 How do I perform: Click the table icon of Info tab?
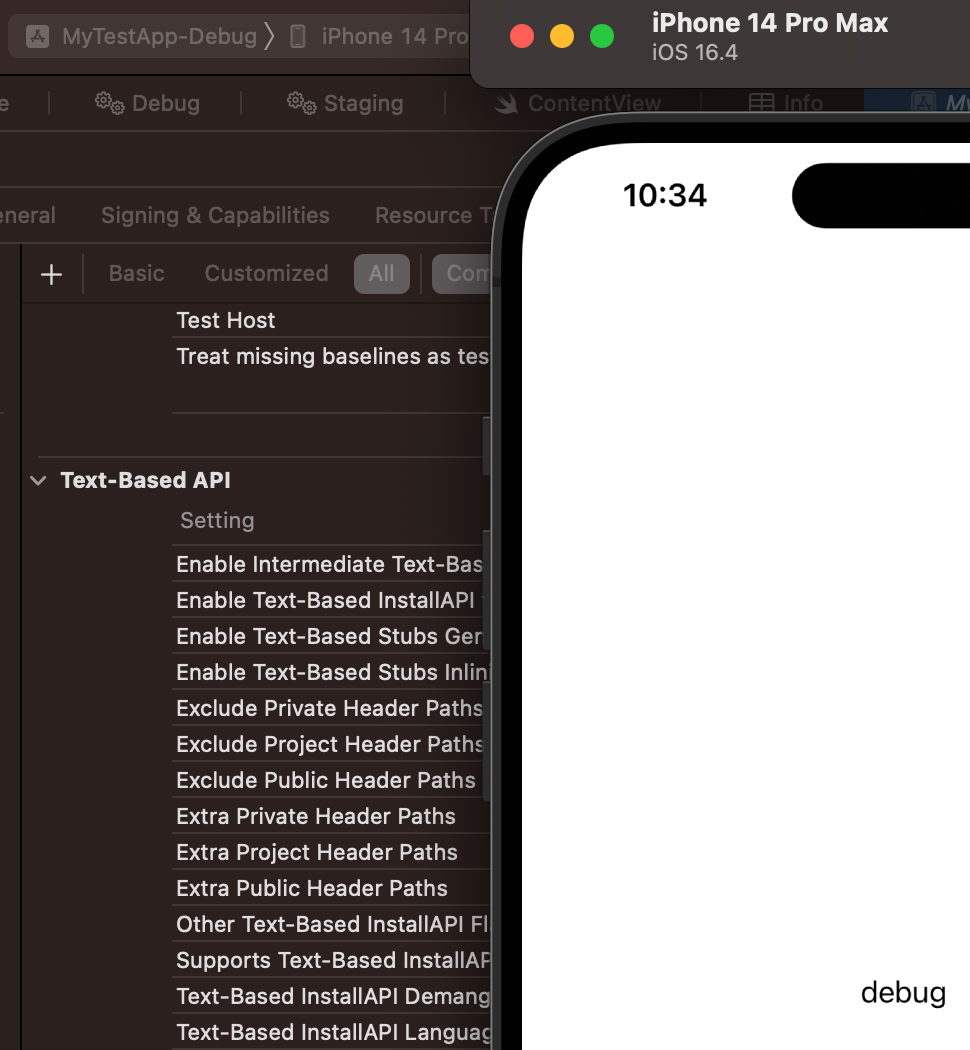pyautogui.click(x=761, y=103)
